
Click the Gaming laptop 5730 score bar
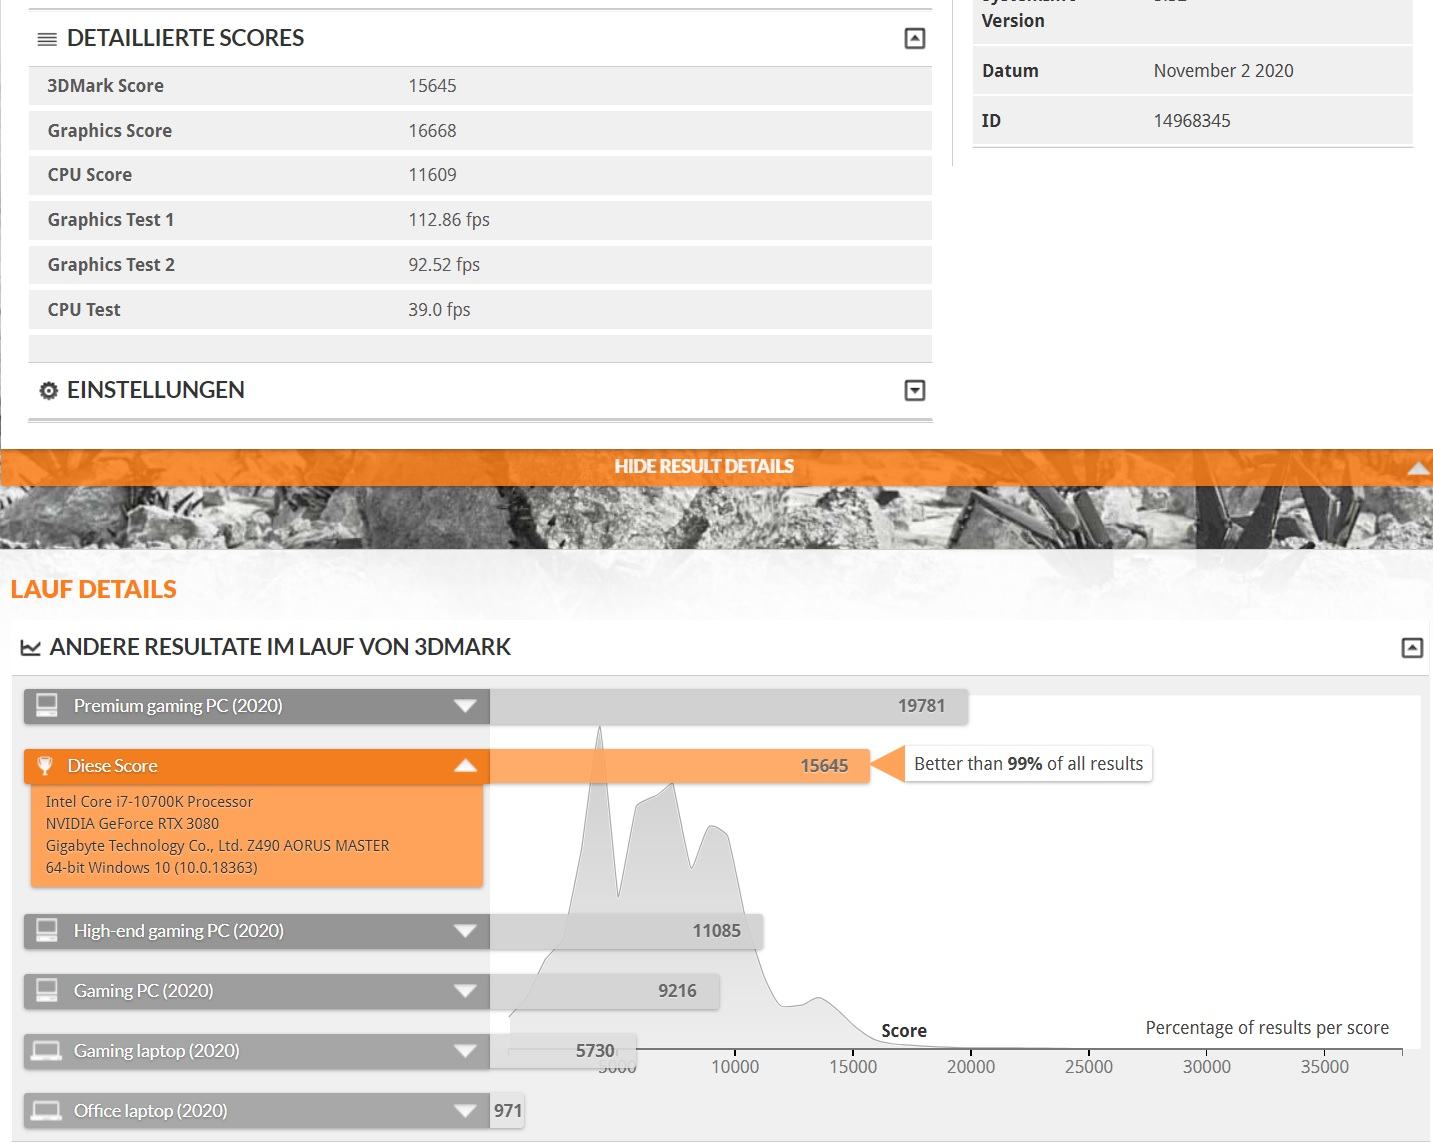pos(563,1051)
